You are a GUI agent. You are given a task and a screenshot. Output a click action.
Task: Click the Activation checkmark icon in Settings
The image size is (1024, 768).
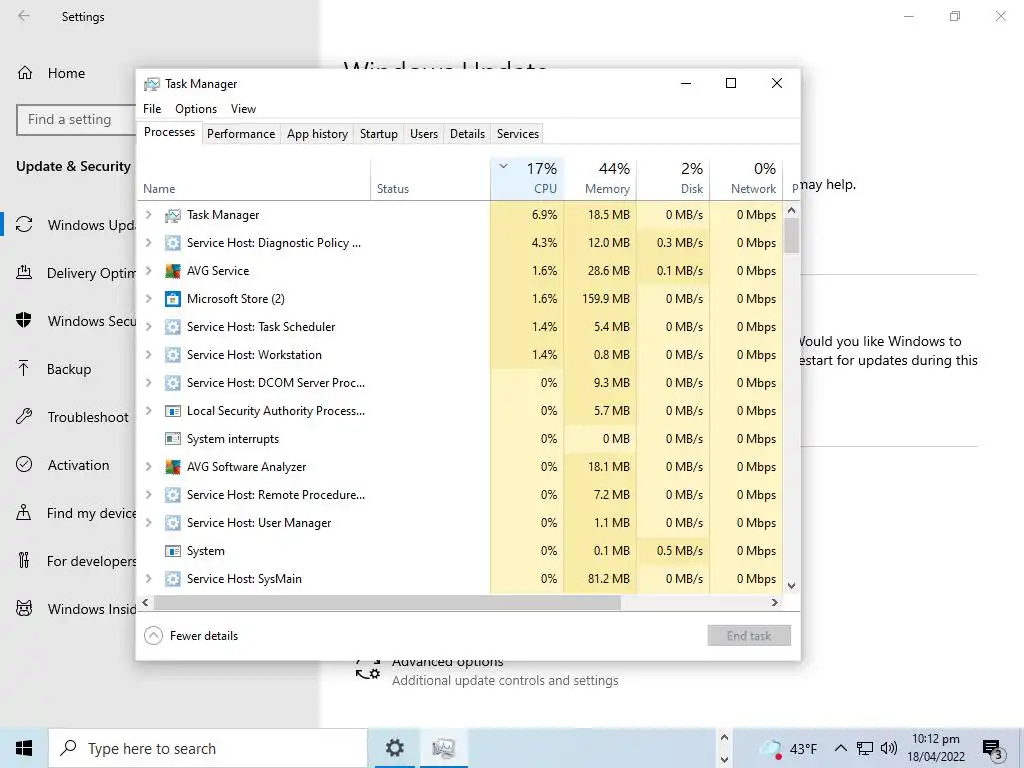pyautogui.click(x=24, y=465)
